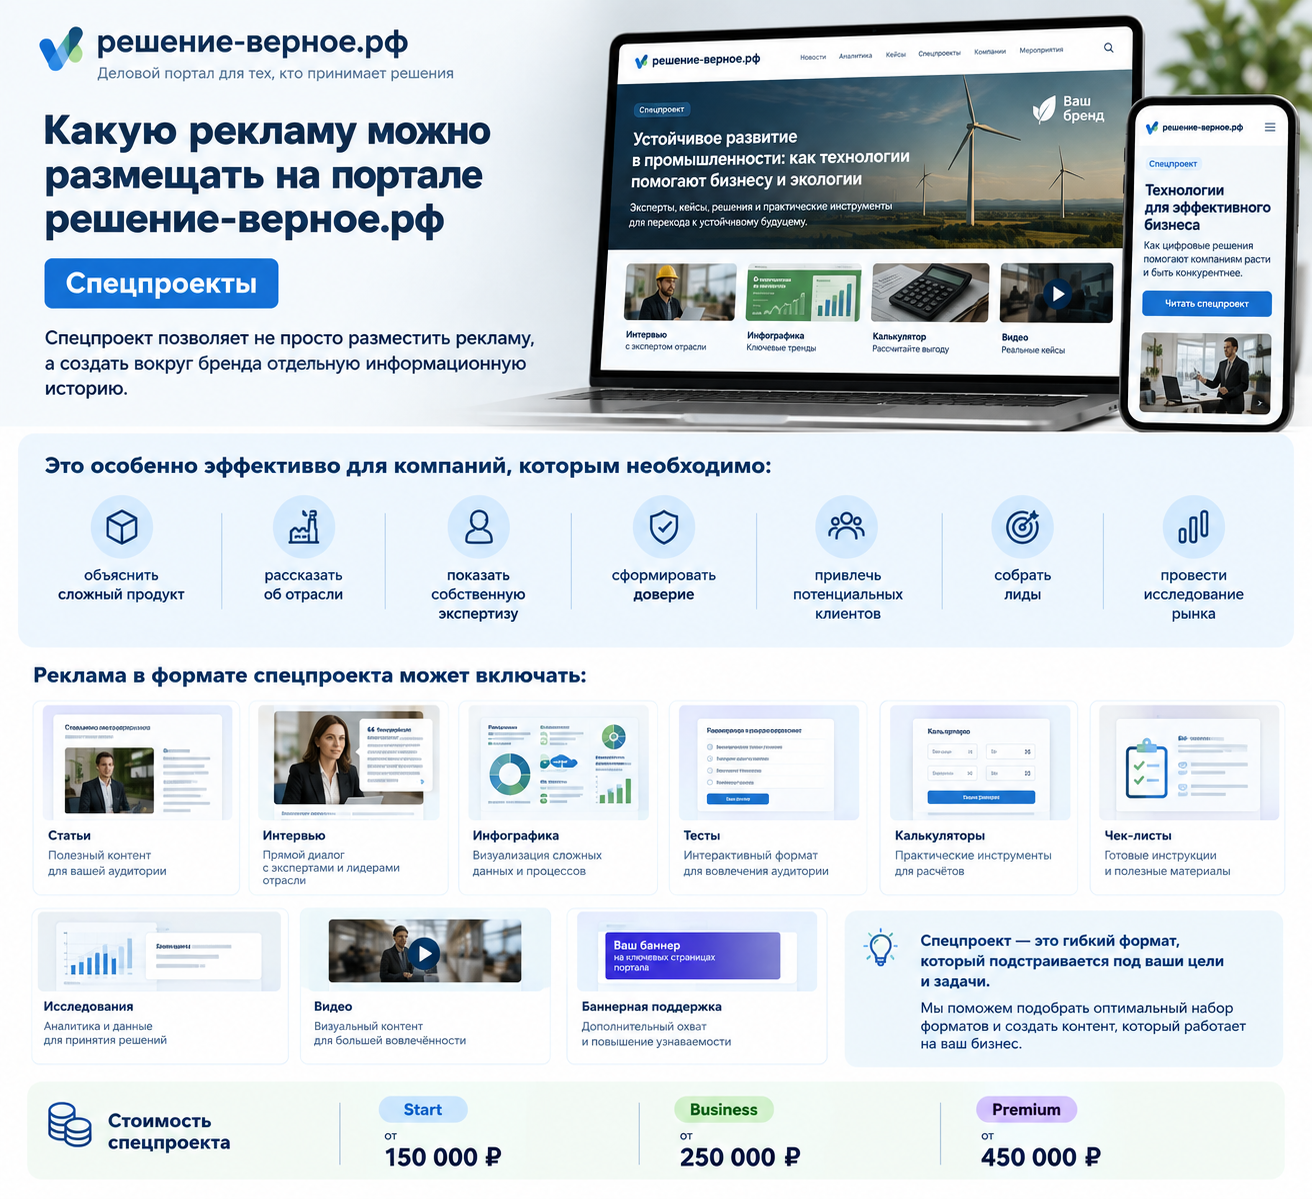
Task: Open 'Аналитика' in the laptop site navigation
Action: [855, 56]
